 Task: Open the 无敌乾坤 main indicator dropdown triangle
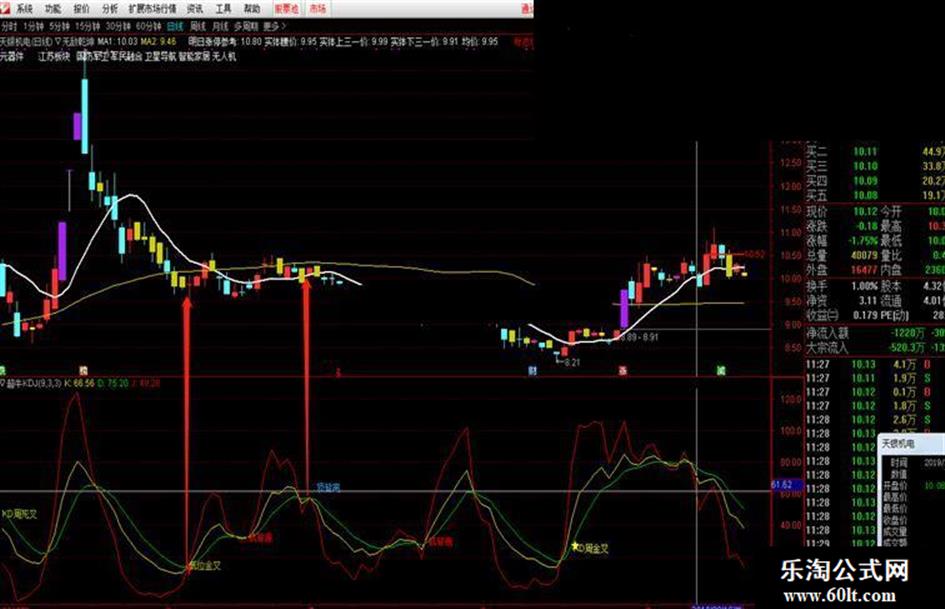tap(57, 42)
